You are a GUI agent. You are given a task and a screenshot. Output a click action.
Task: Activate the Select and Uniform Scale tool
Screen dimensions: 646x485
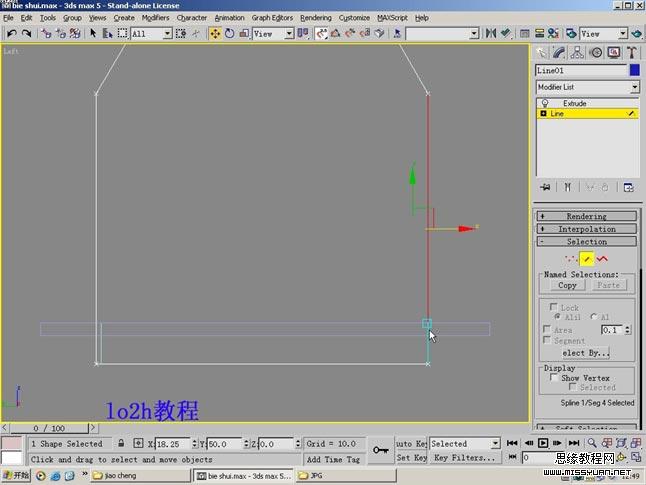(244, 33)
